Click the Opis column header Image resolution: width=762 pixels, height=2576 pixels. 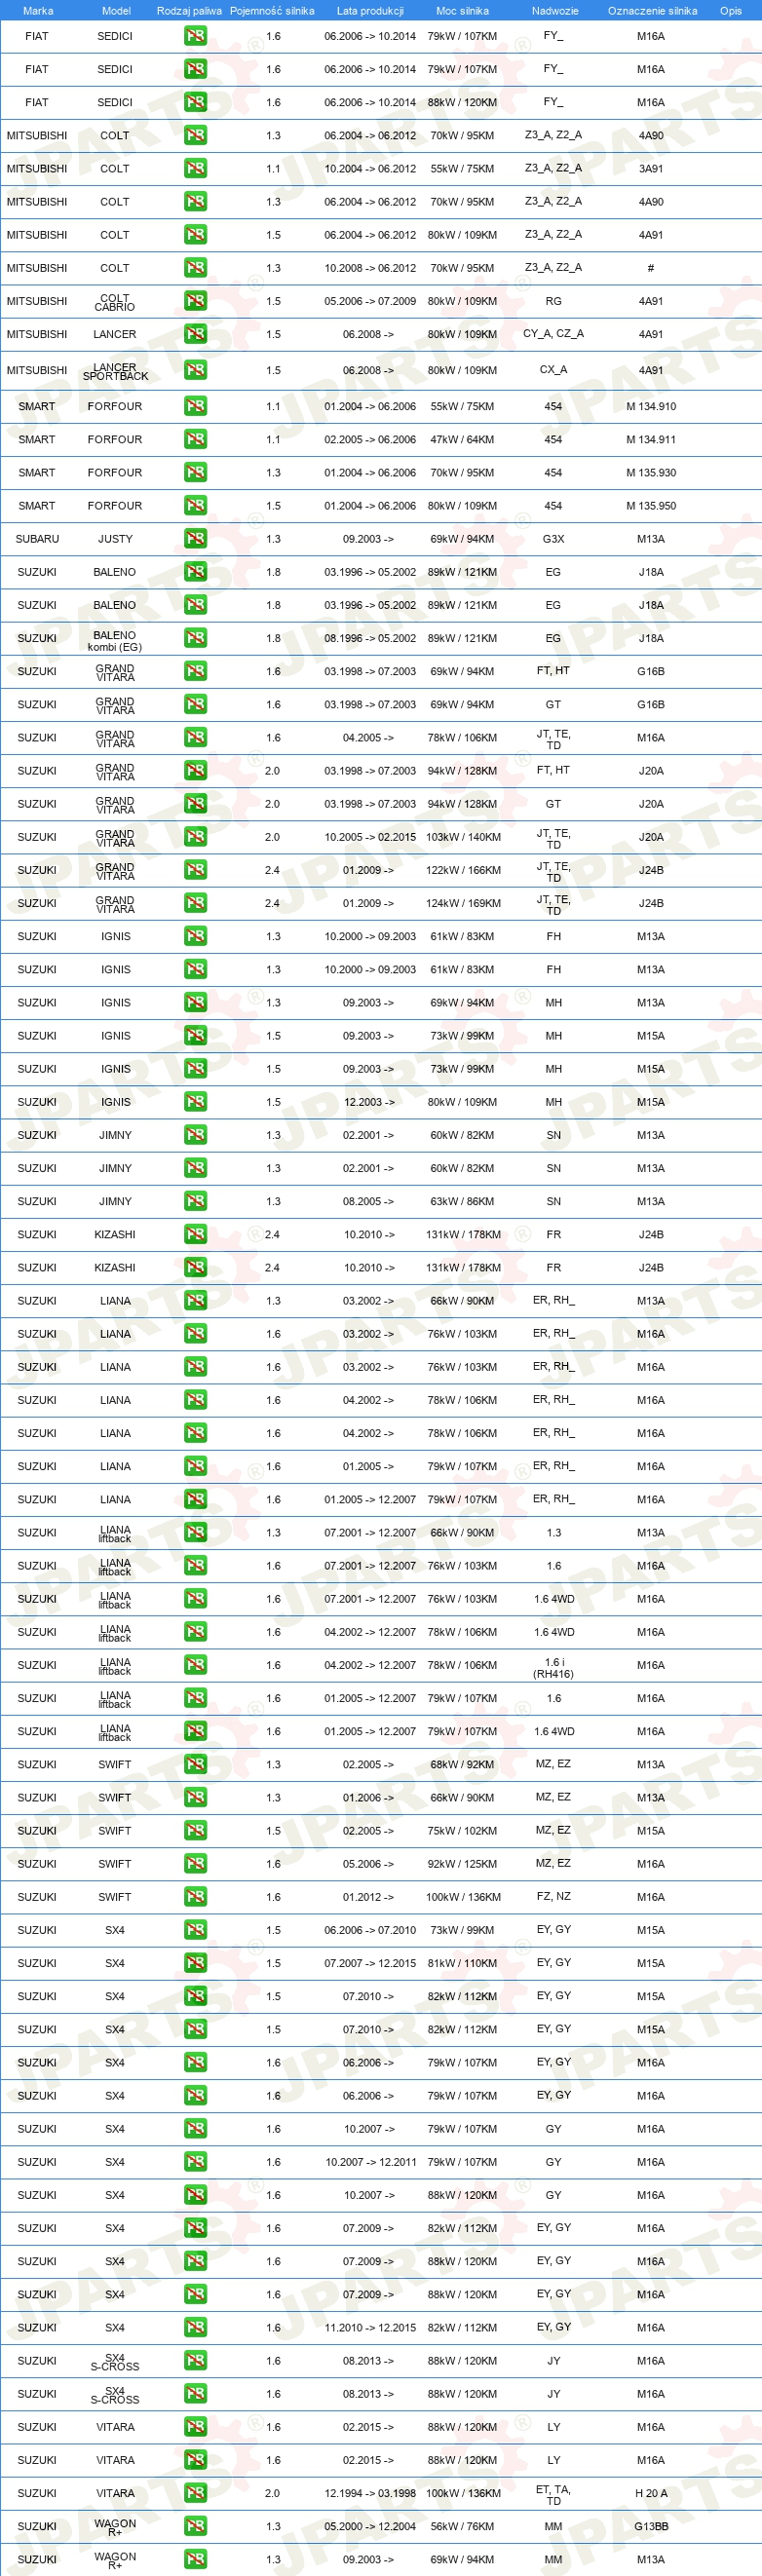(x=731, y=11)
